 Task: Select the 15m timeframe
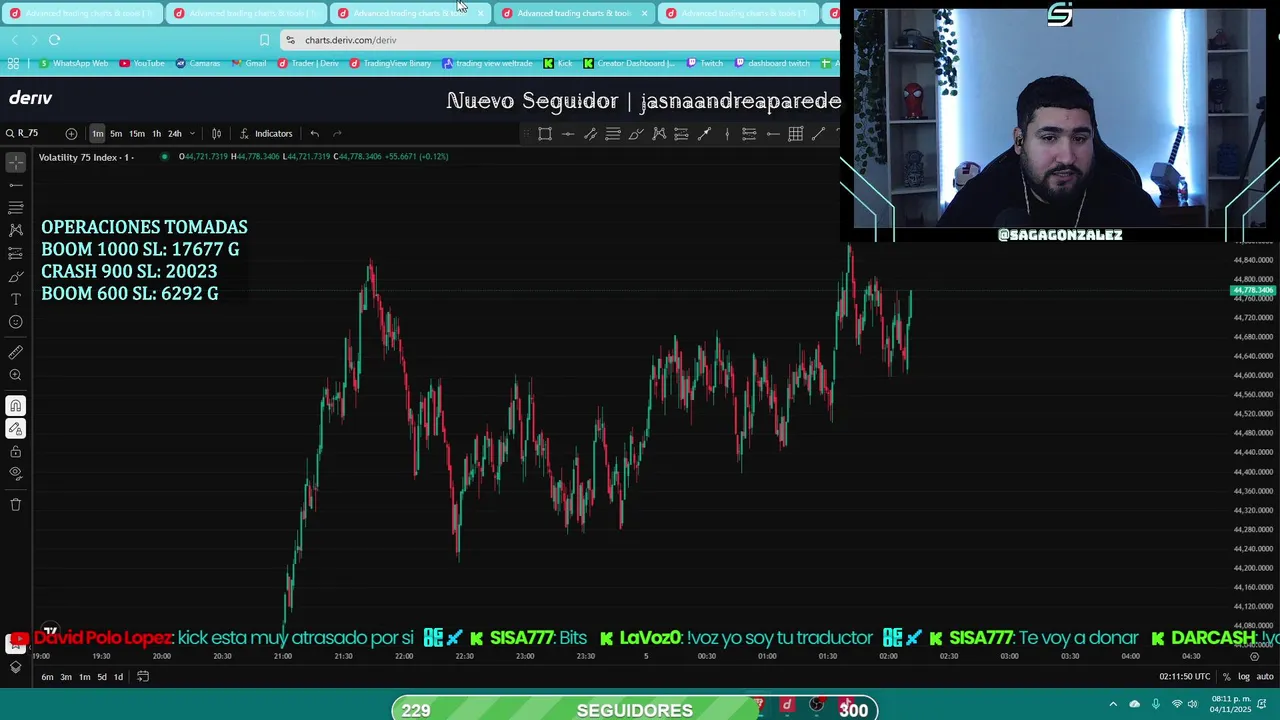point(136,133)
